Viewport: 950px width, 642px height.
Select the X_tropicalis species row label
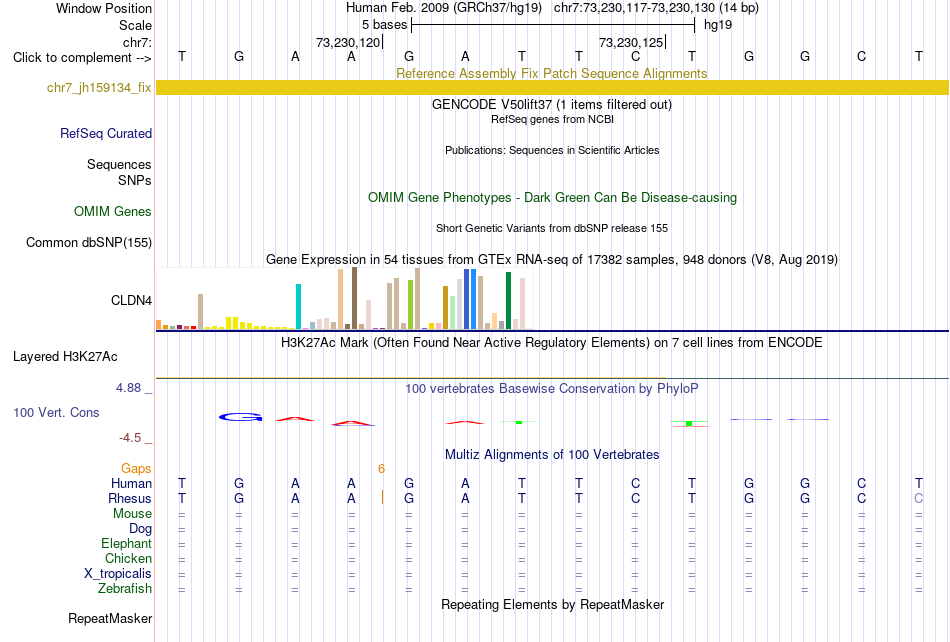(x=118, y=574)
